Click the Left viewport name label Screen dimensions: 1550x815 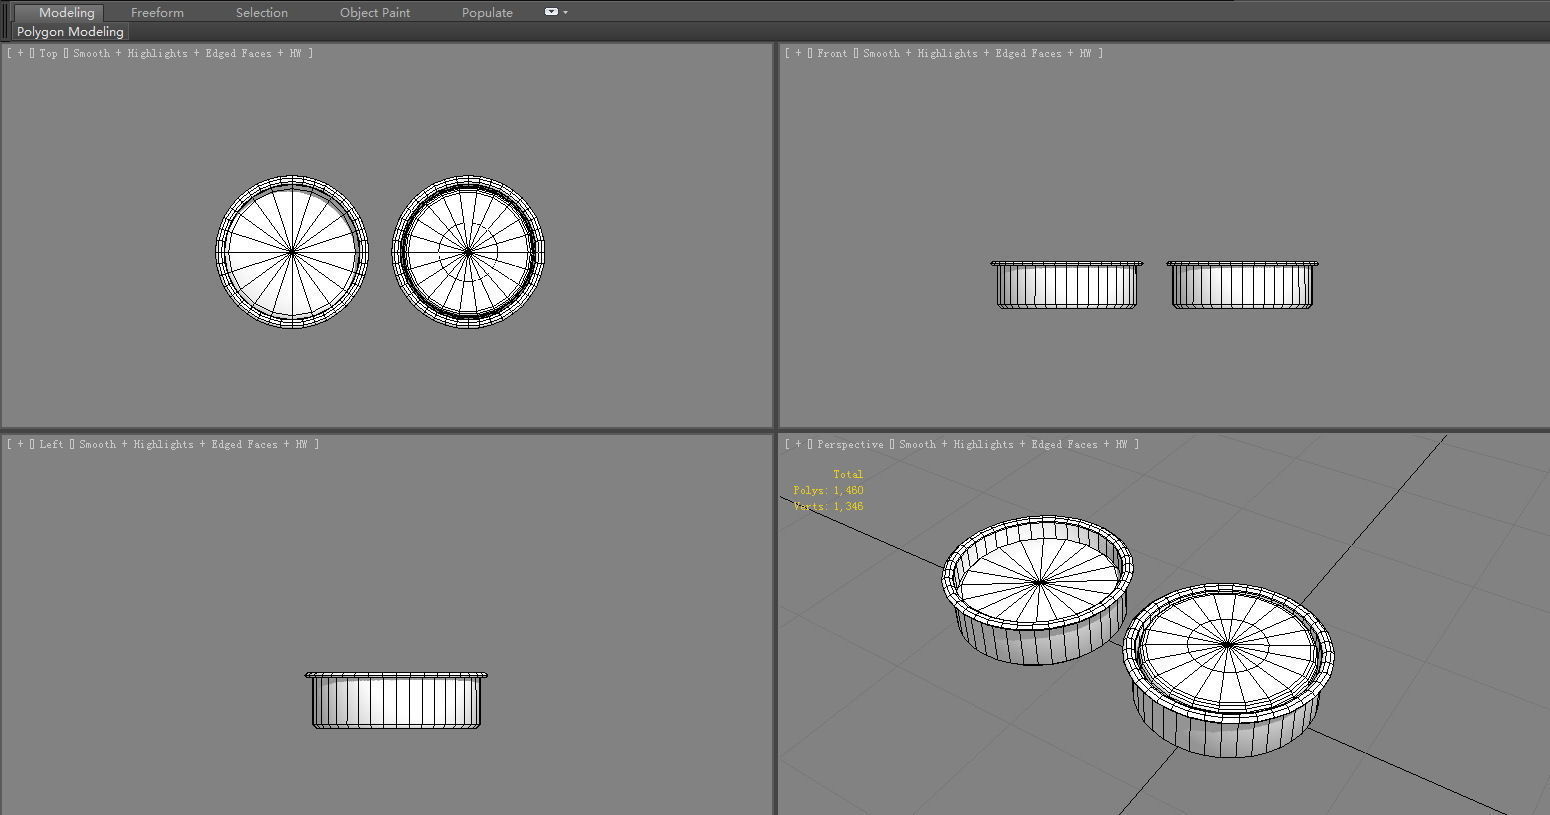pyautogui.click(x=51, y=444)
